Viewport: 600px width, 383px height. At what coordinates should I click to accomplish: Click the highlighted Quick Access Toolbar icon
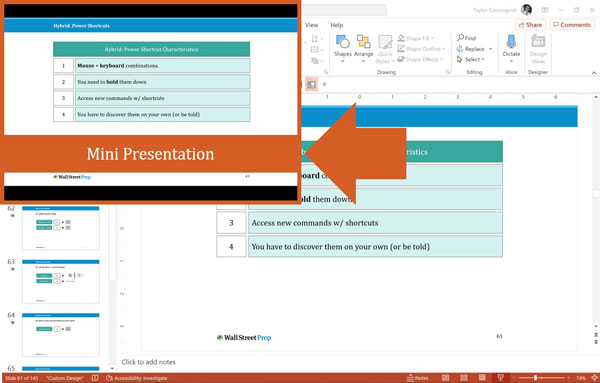311,85
